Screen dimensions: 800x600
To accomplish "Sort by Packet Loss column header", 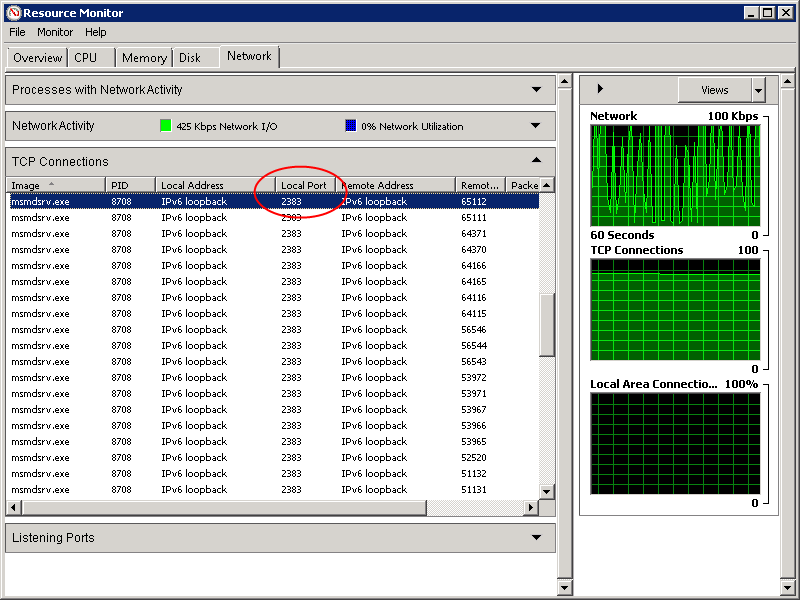I will (522, 185).
